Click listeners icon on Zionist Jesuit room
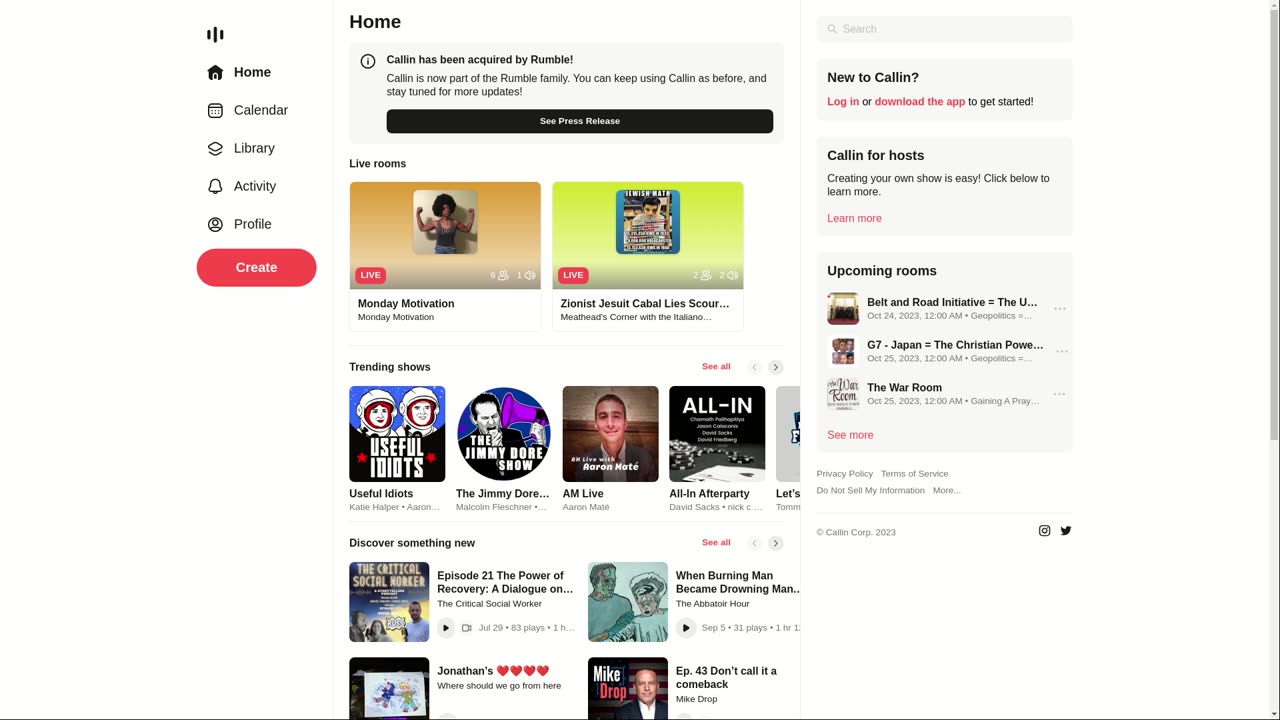 [706, 275]
